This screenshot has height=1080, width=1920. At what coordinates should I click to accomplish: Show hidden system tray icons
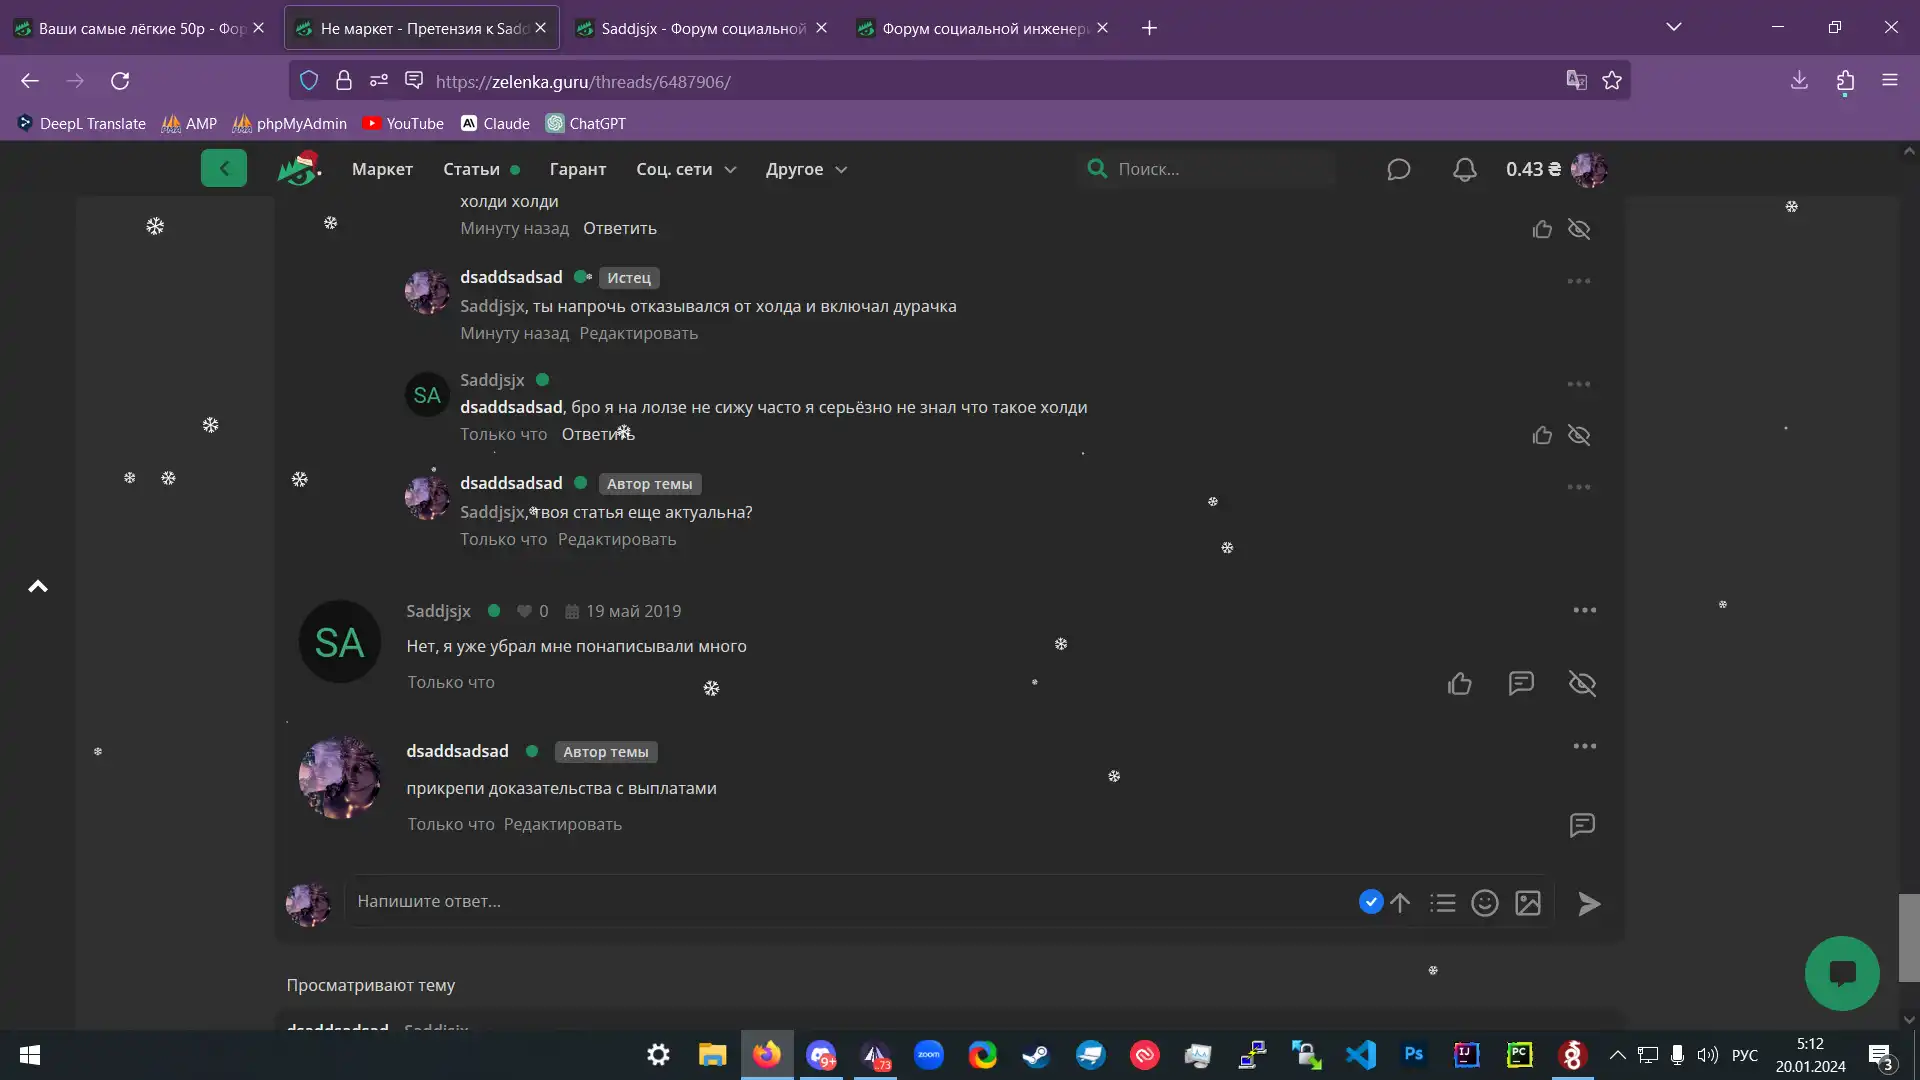[1617, 1055]
